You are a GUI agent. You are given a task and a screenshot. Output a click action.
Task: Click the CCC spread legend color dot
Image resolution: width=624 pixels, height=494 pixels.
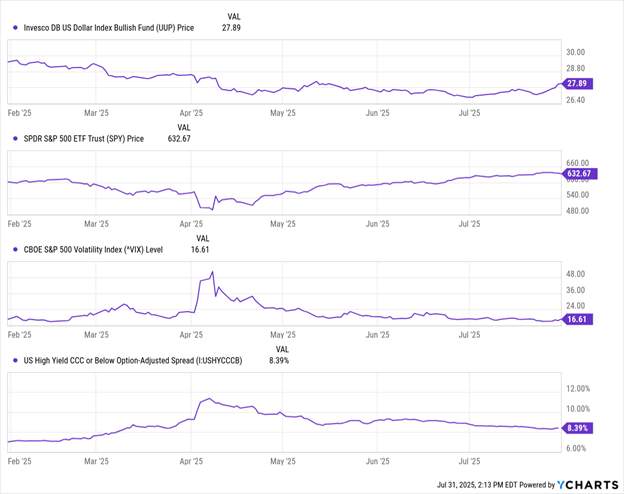click(x=15, y=360)
